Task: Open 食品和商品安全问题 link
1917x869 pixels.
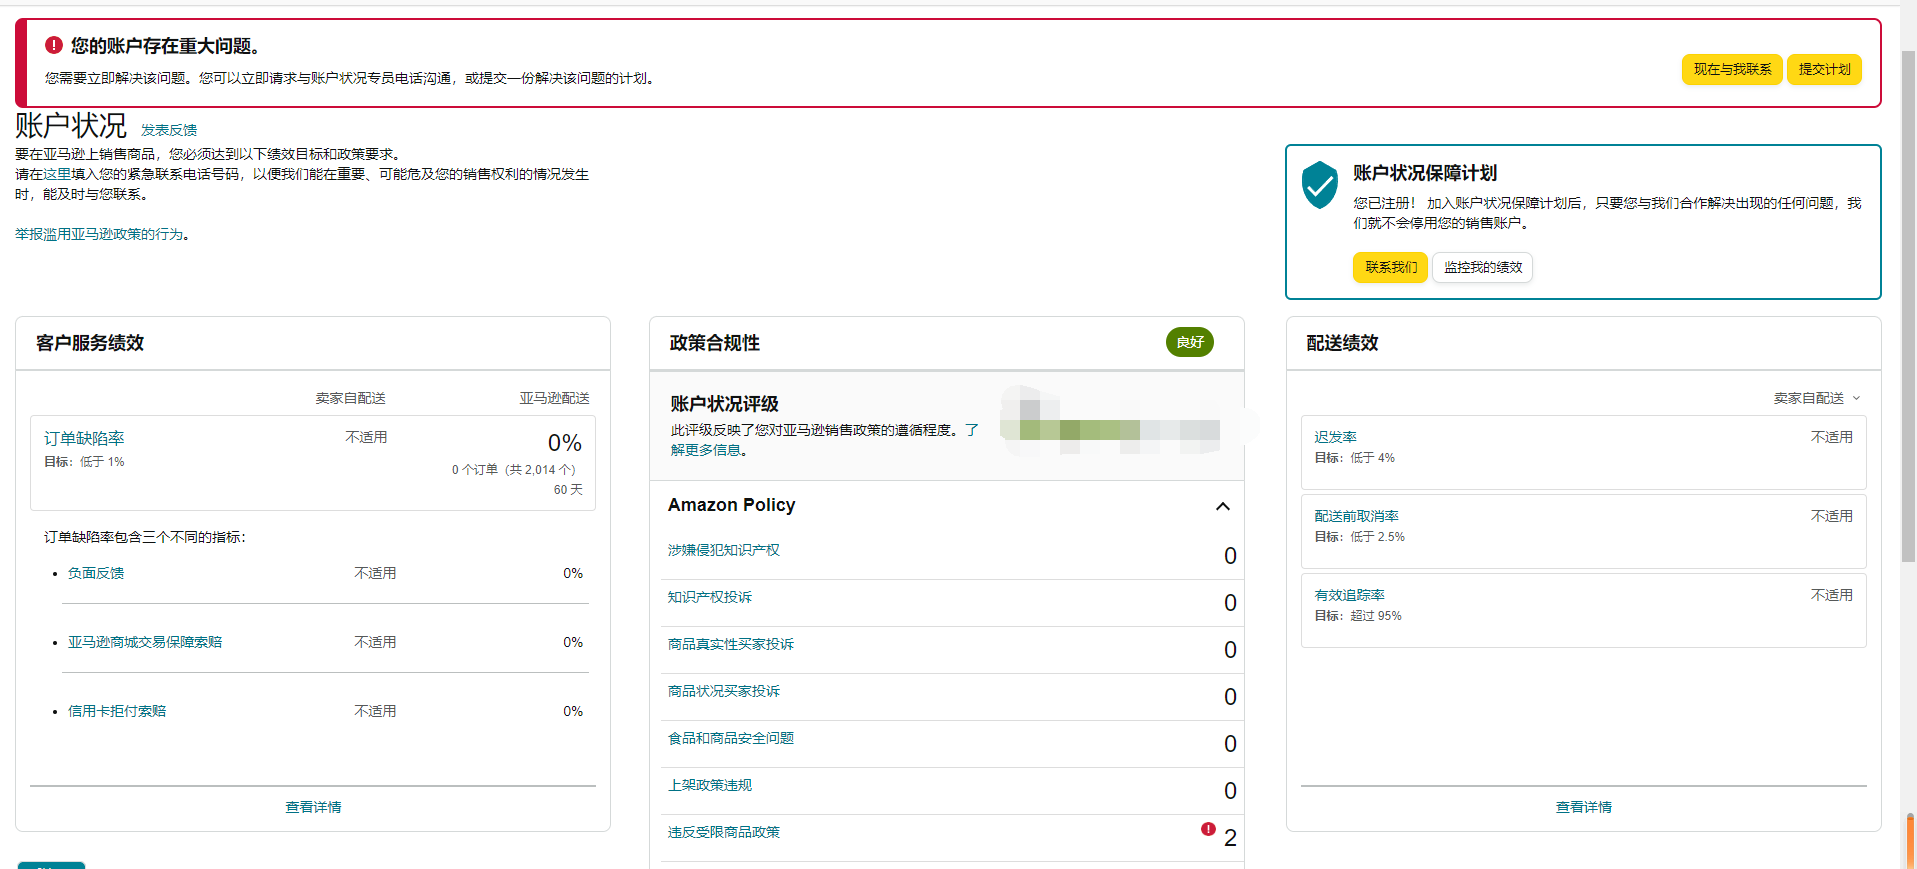Action: pos(731,738)
